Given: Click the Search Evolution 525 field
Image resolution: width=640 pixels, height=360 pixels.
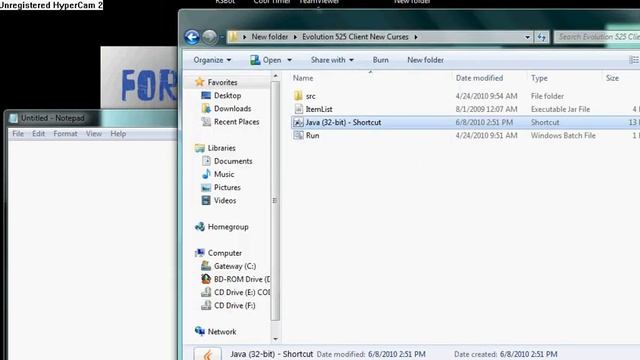Looking at the screenshot, I should (597, 37).
